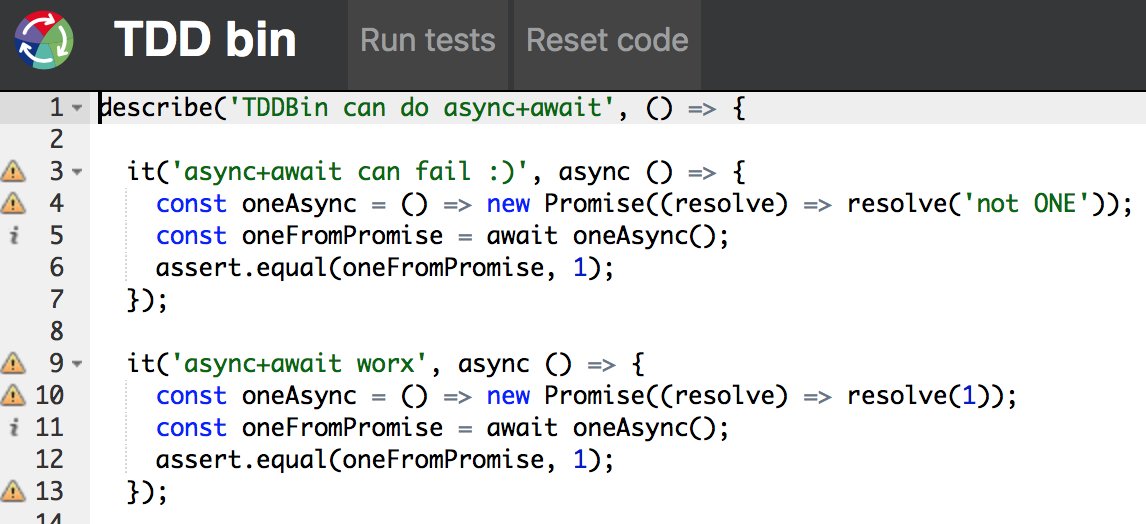1146x524 pixels.
Task: Click assert.equal call on line 6
Action: point(385,267)
